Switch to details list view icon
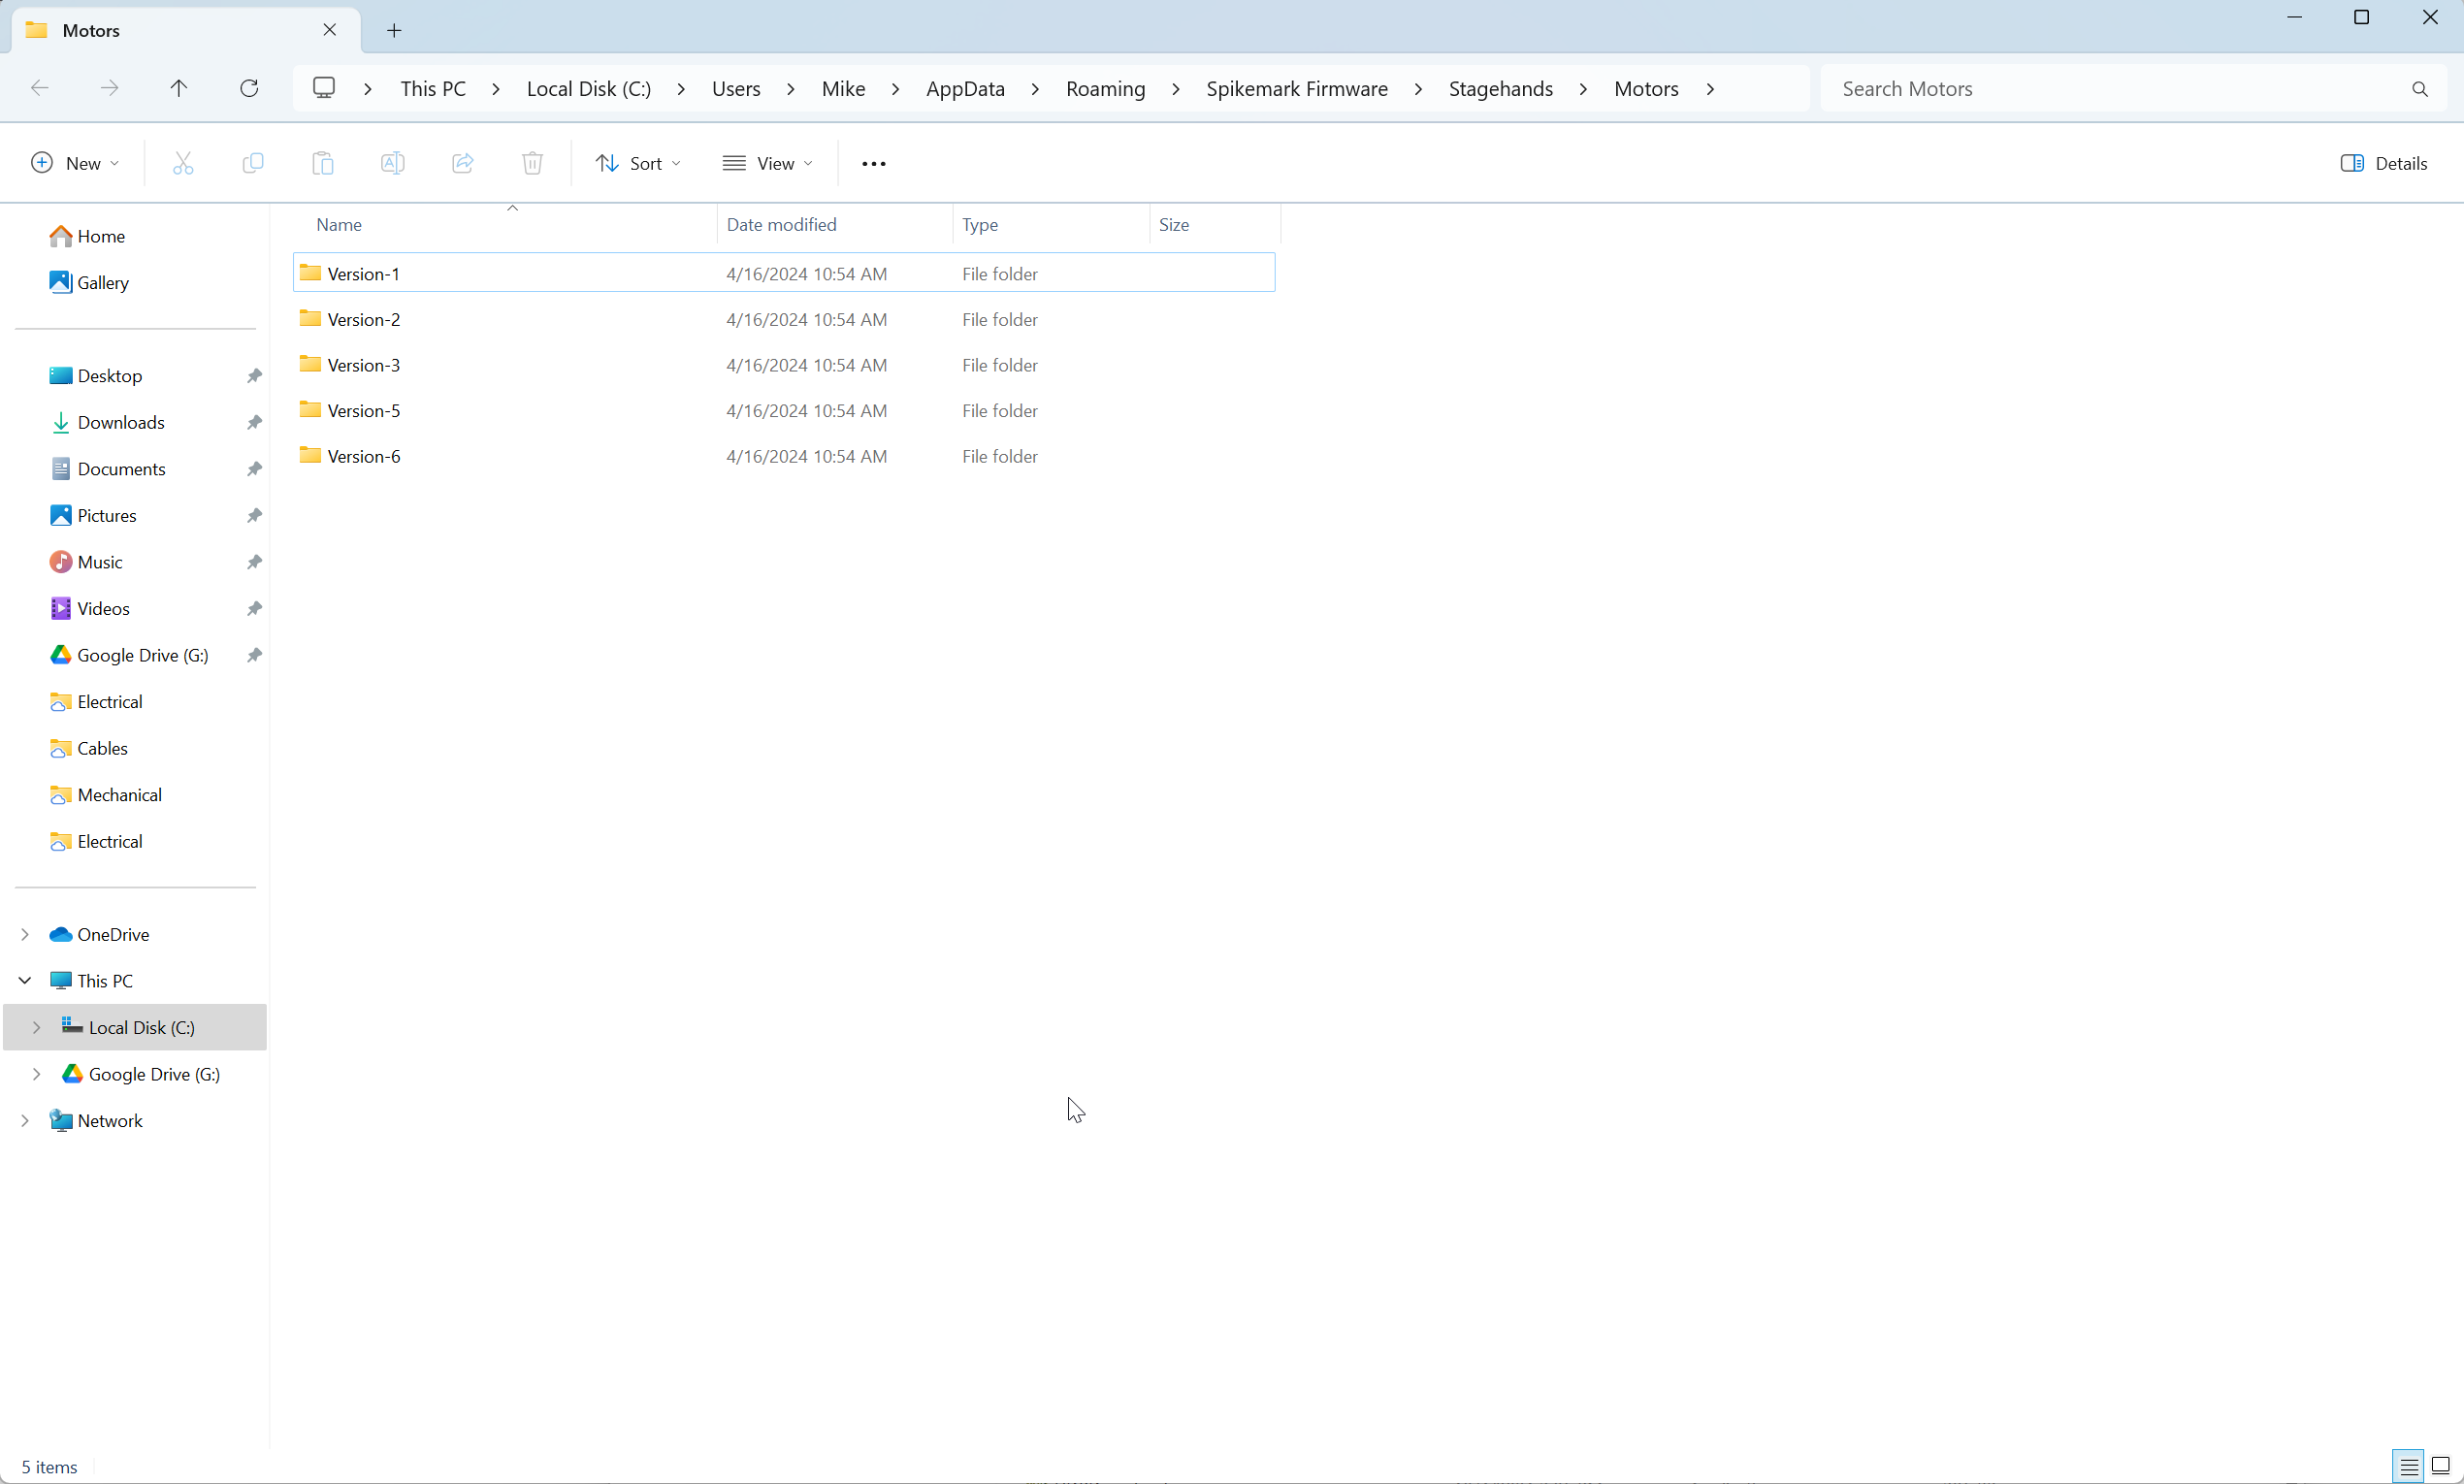 [2409, 1466]
